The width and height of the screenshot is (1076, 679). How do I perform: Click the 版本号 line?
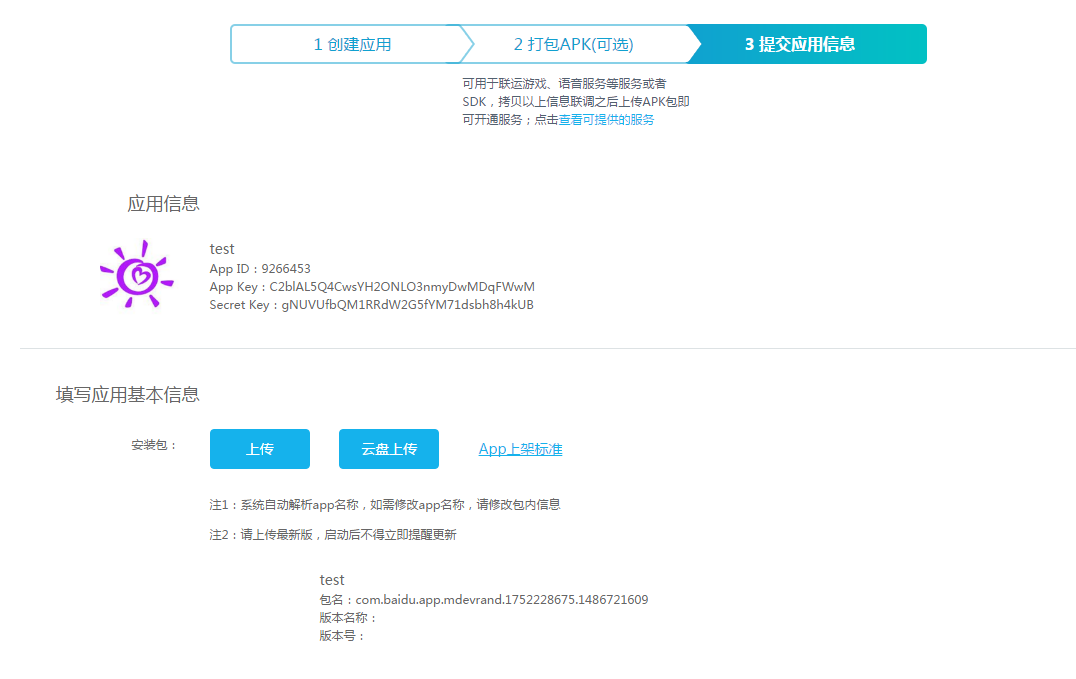click(x=342, y=636)
